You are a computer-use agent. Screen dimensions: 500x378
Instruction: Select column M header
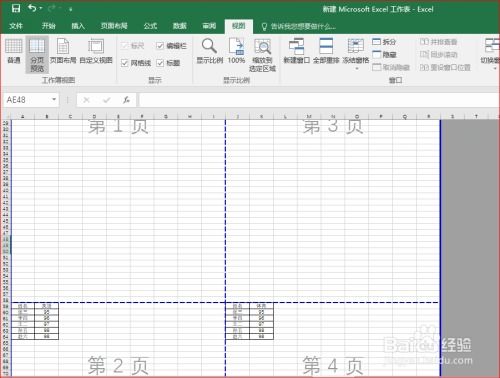point(309,116)
